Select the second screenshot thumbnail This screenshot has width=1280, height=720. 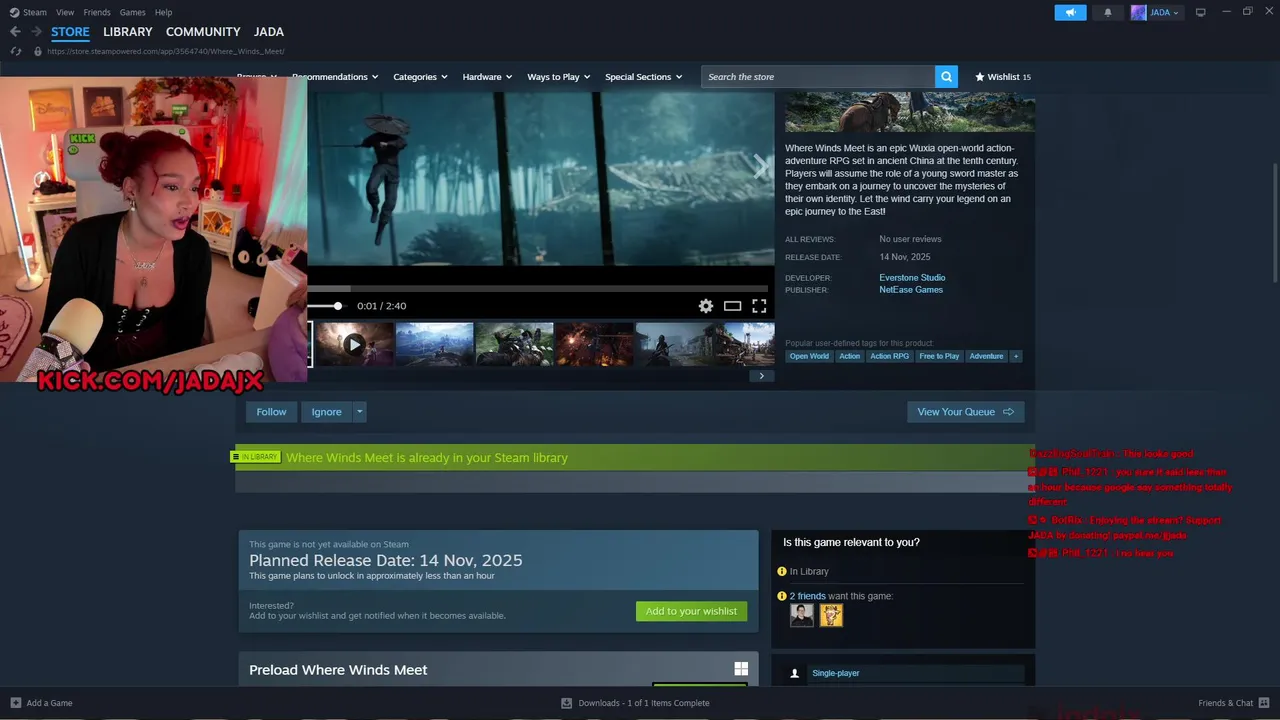pos(434,344)
